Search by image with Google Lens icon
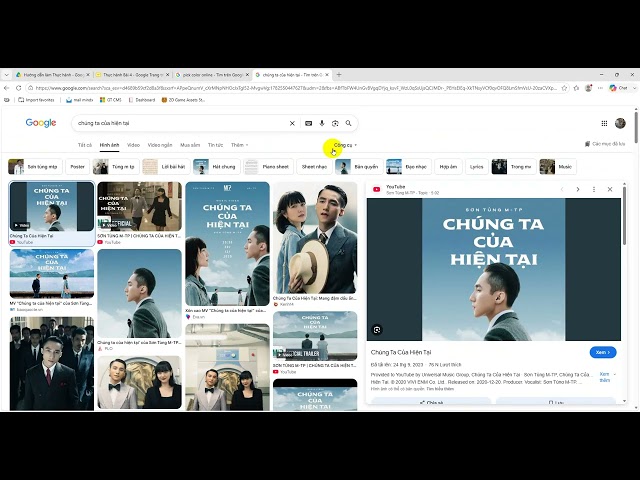 click(335, 123)
